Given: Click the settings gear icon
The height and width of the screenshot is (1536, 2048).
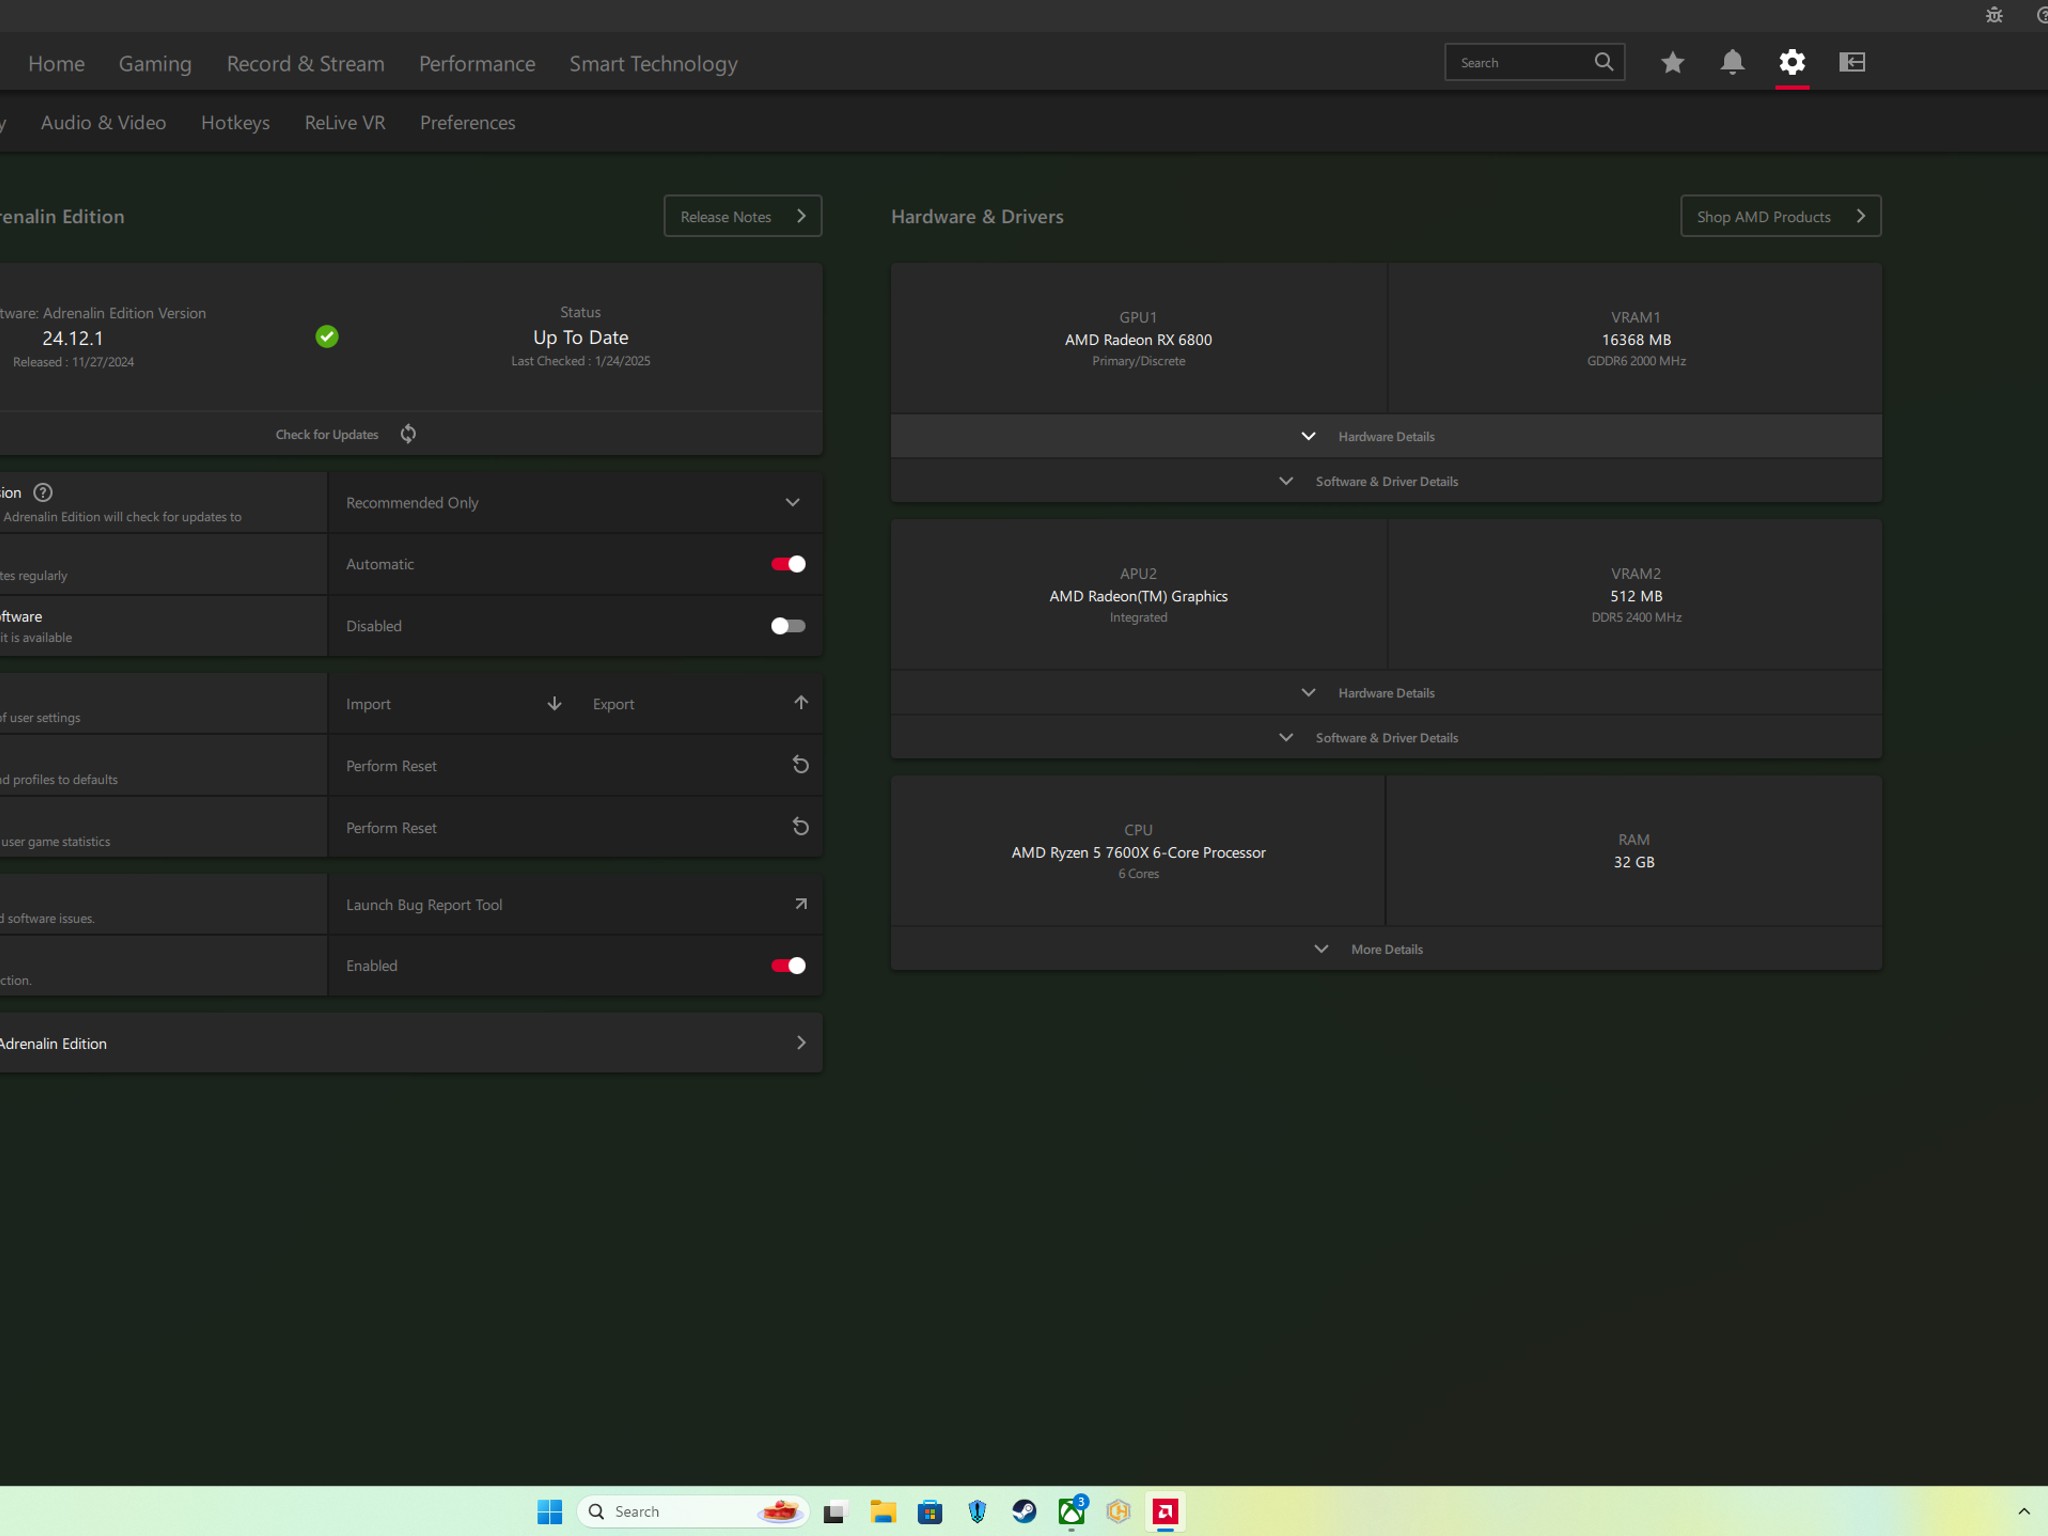Looking at the screenshot, I should pyautogui.click(x=1792, y=63).
